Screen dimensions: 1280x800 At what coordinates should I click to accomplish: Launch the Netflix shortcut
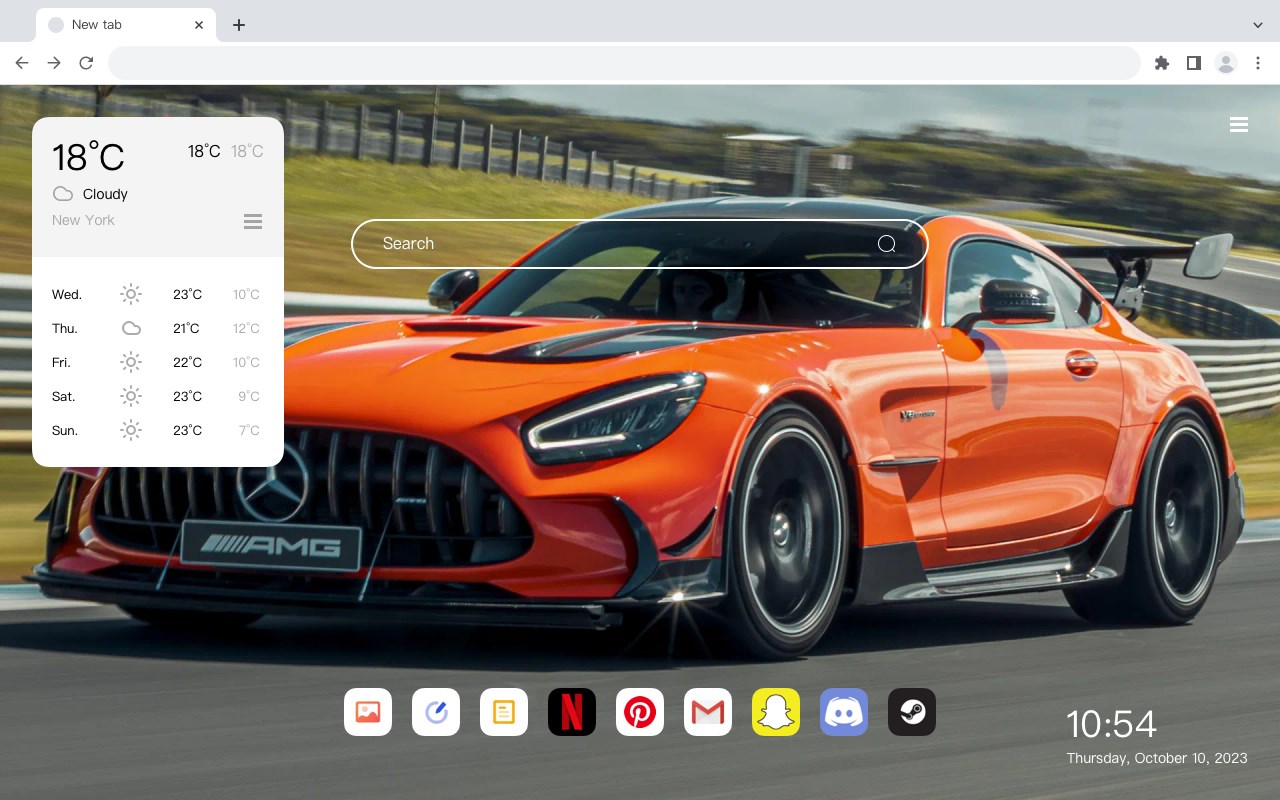(572, 712)
